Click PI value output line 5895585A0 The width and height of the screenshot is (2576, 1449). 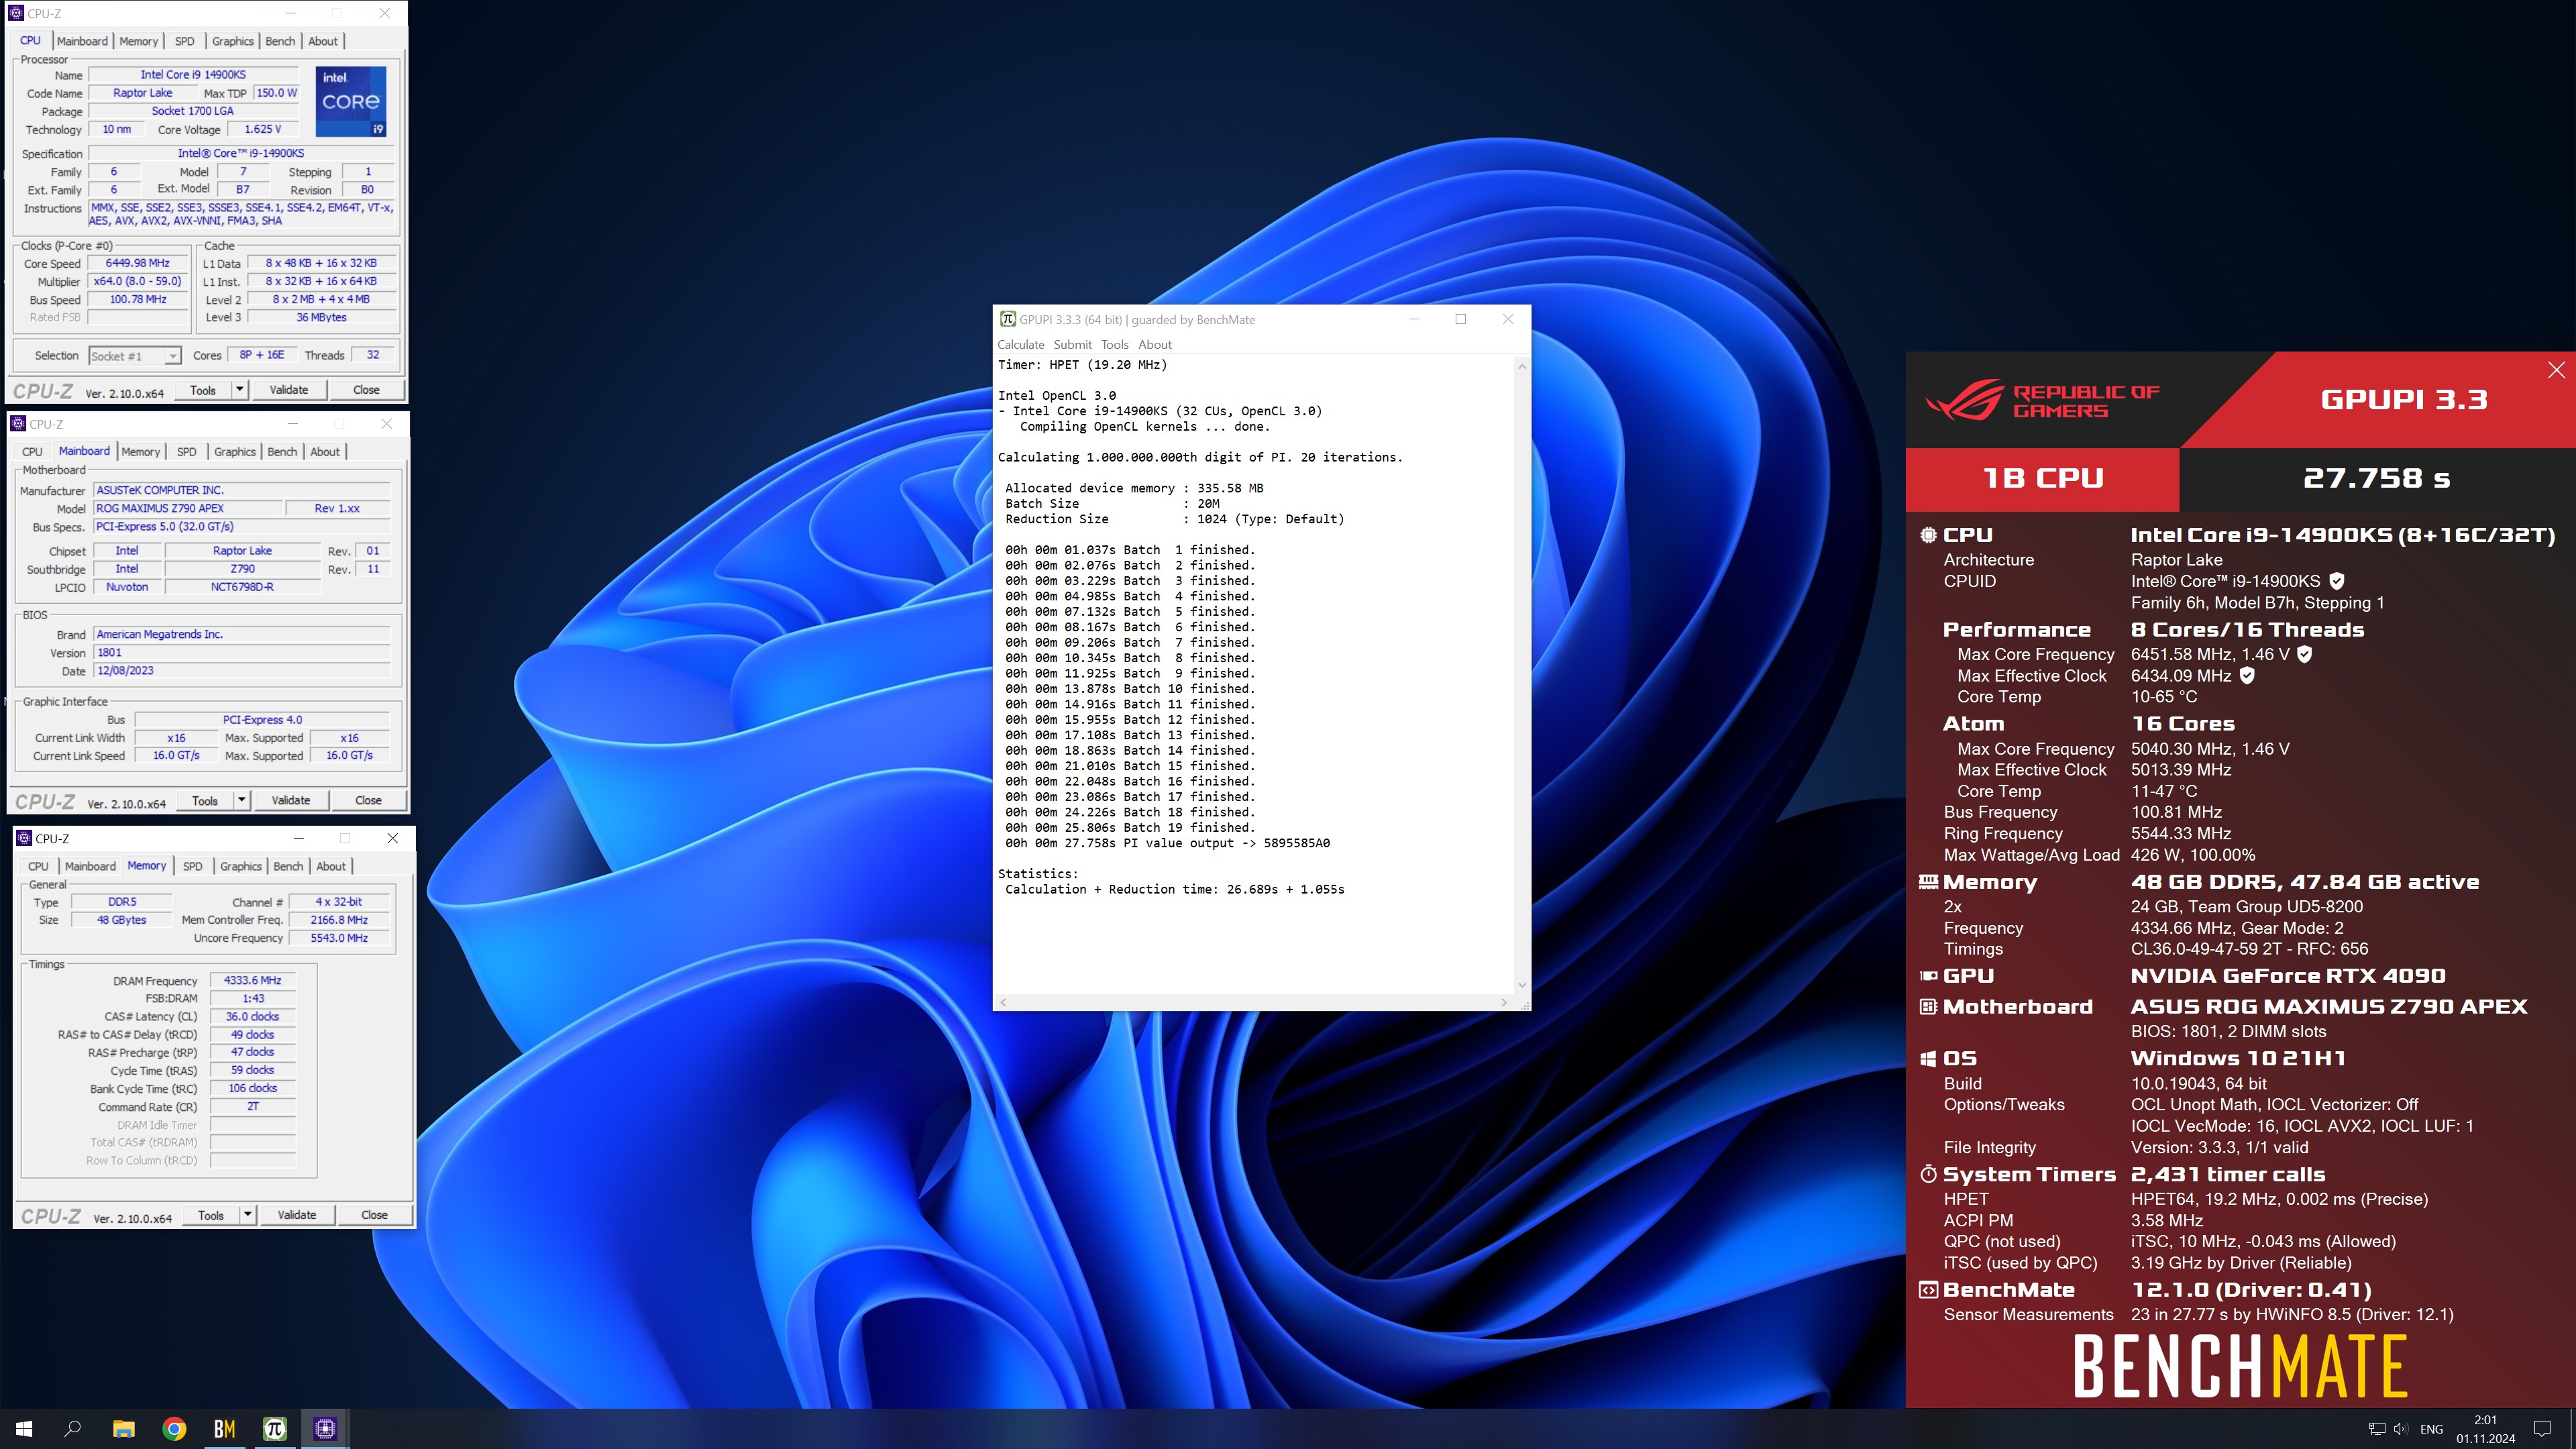tap(1167, 843)
